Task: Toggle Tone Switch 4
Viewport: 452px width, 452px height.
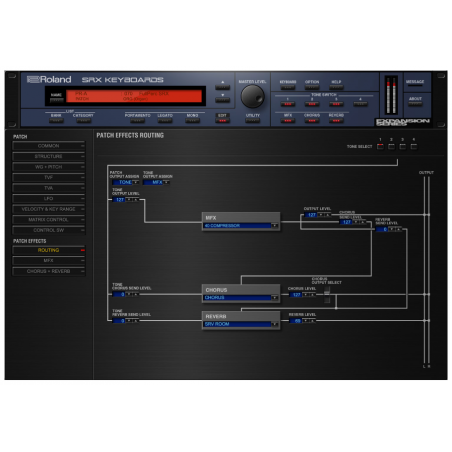Action: coord(360,104)
